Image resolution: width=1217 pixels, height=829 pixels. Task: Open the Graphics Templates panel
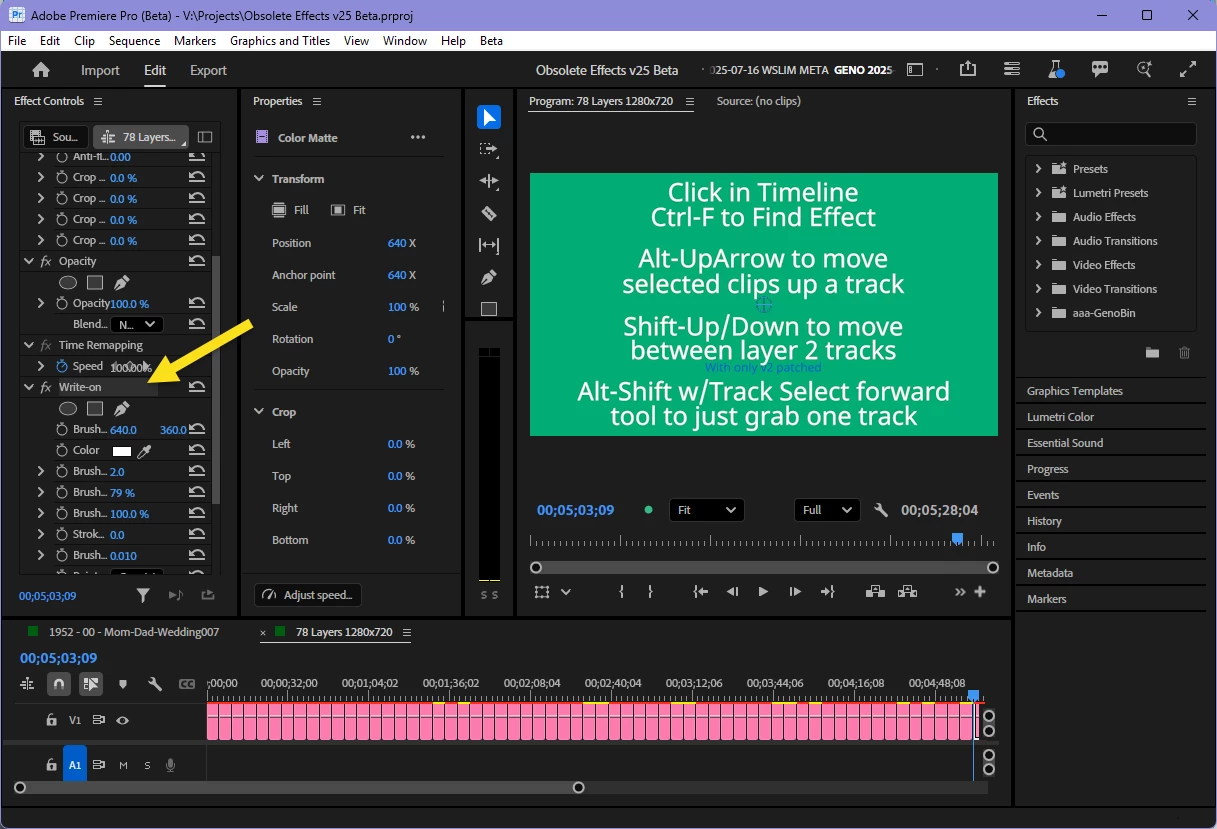point(1074,391)
